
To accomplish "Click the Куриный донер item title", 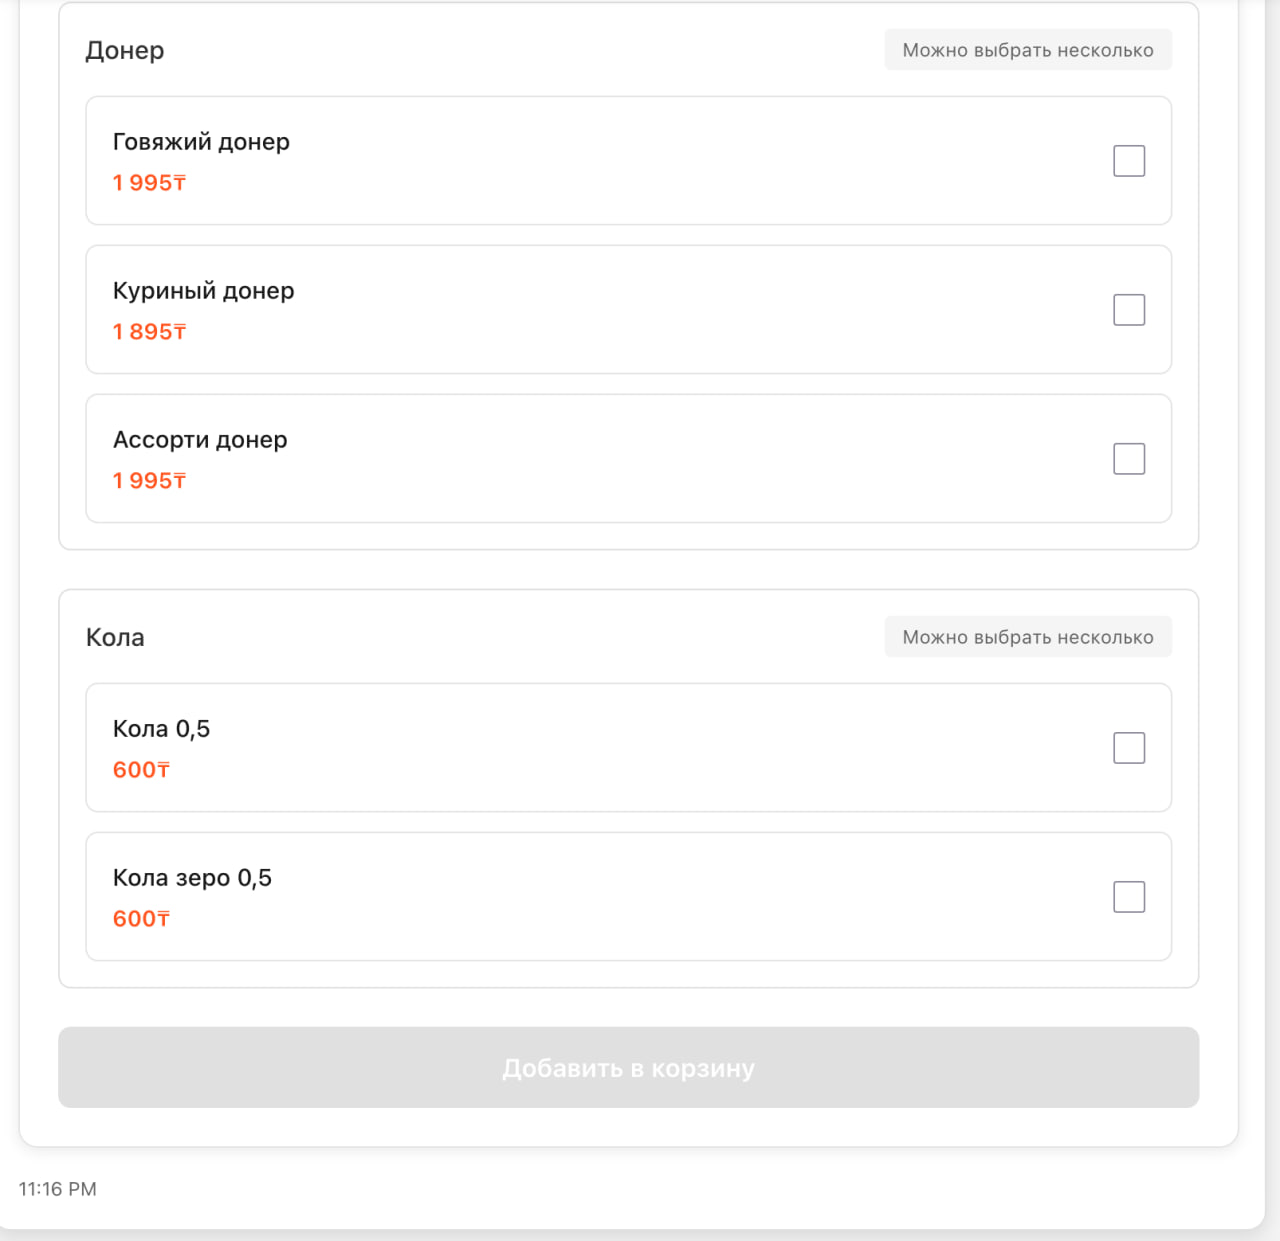I will 203,291.
